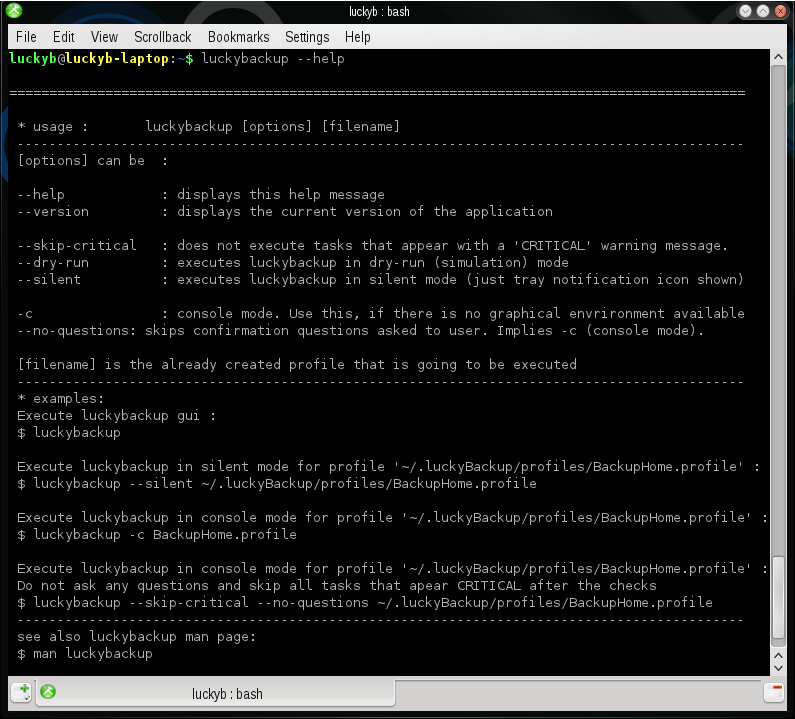The height and width of the screenshot is (719, 795).
Task: Maximize the terminal window
Action: (763, 11)
